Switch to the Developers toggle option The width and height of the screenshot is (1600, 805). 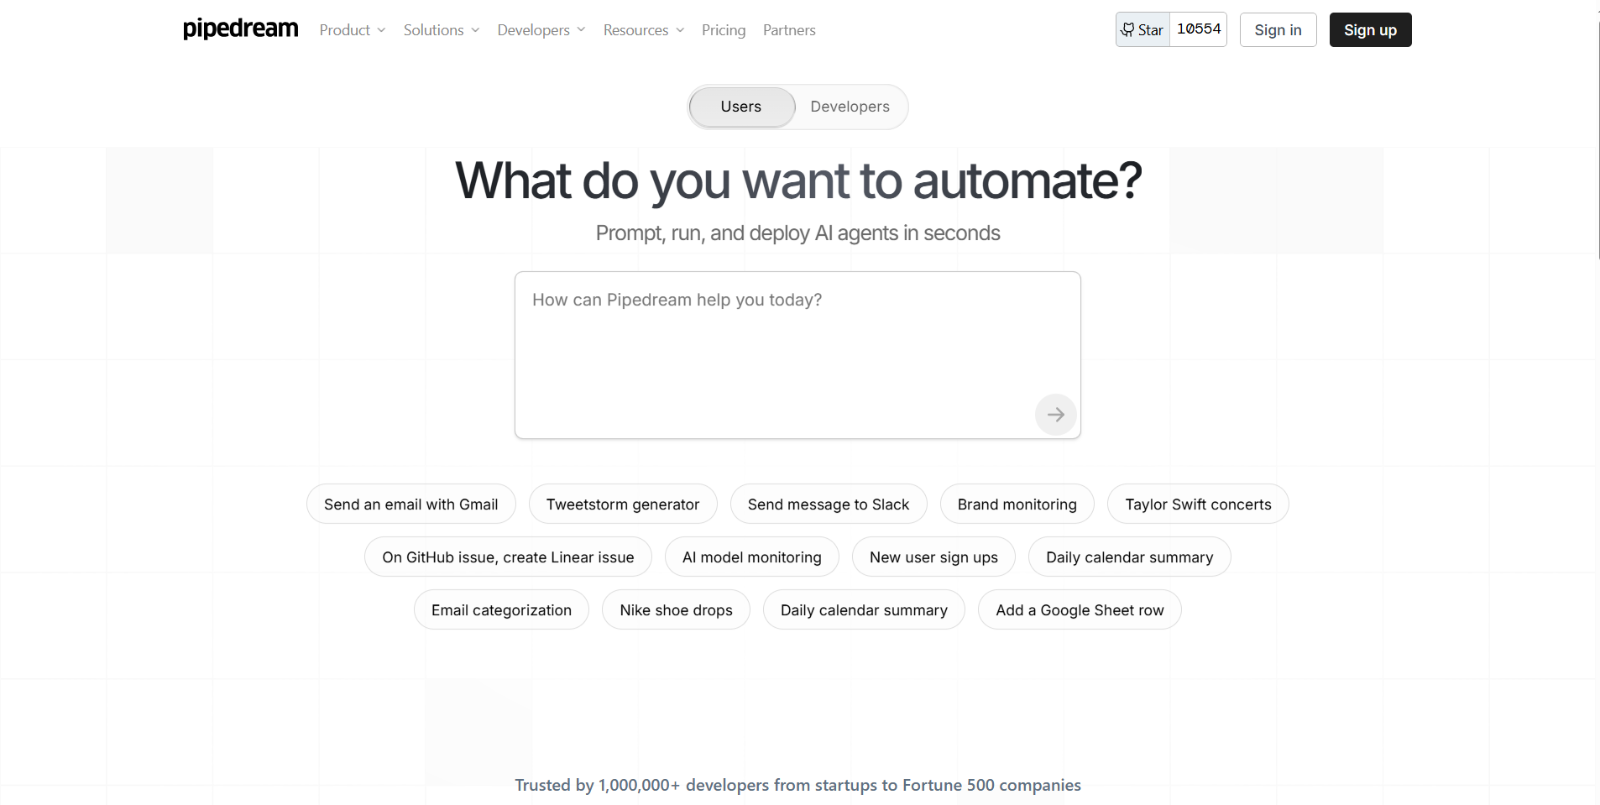[850, 107]
